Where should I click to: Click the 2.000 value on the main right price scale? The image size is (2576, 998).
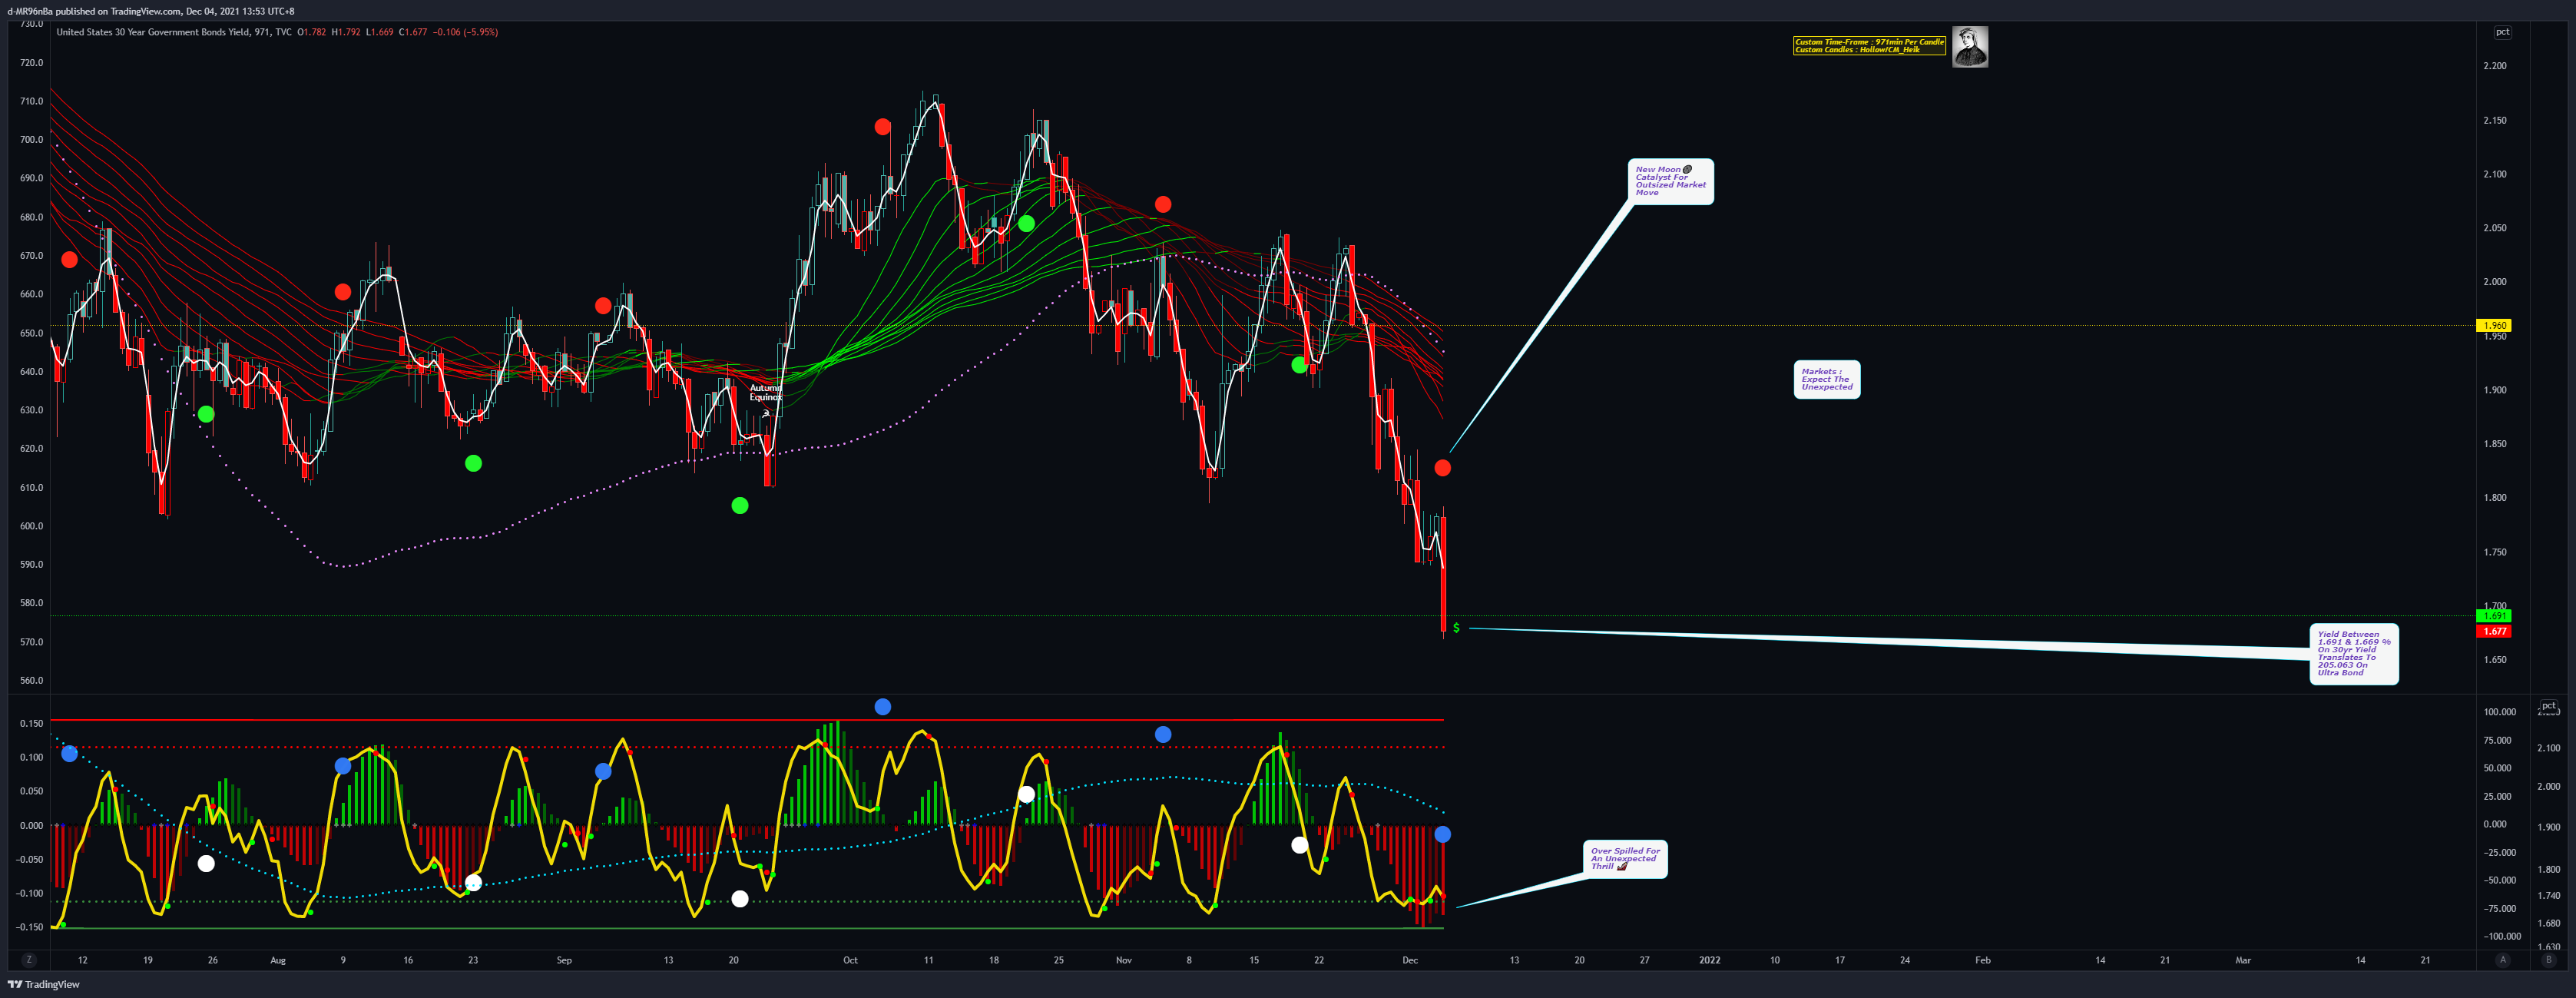coord(2495,282)
